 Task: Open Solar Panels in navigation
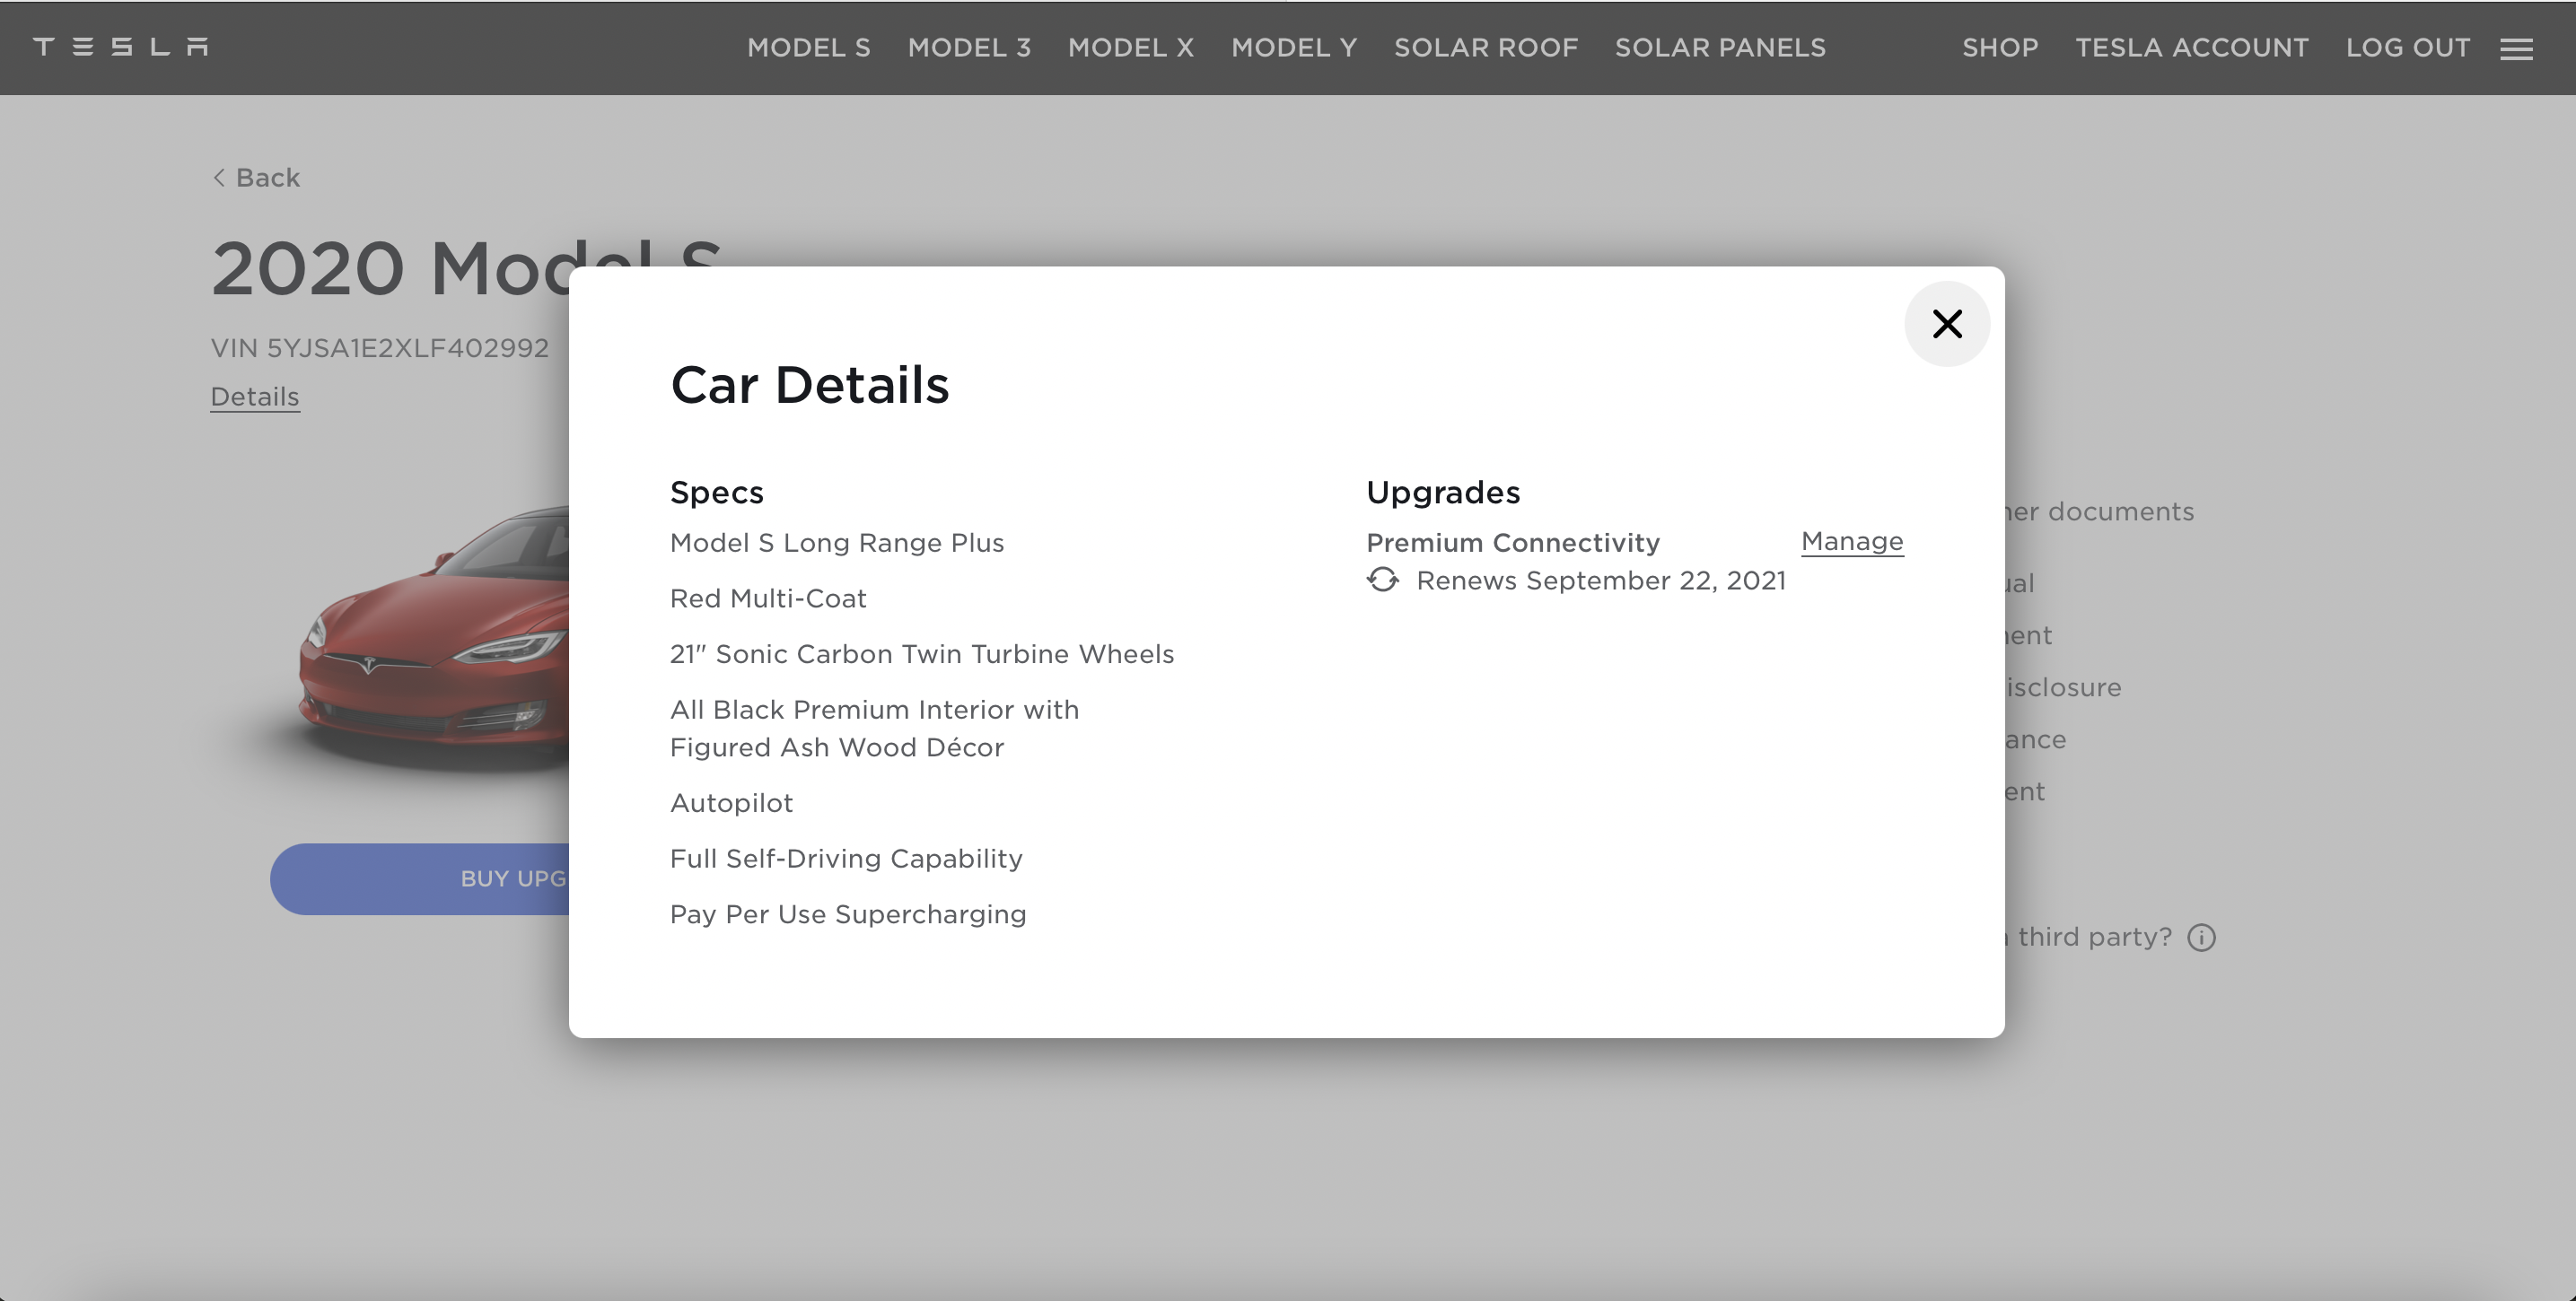pyautogui.click(x=1720, y=48)
